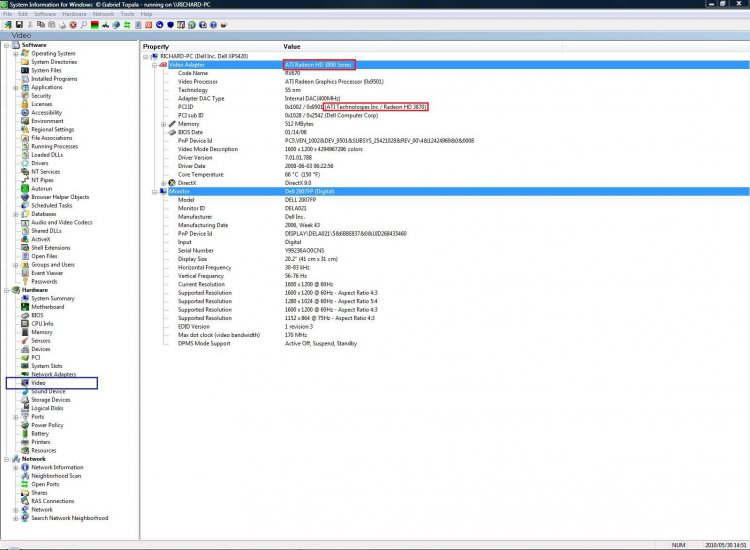Open the Software menu
This screenshot has width=750, height=550.
tap(44, 14)
